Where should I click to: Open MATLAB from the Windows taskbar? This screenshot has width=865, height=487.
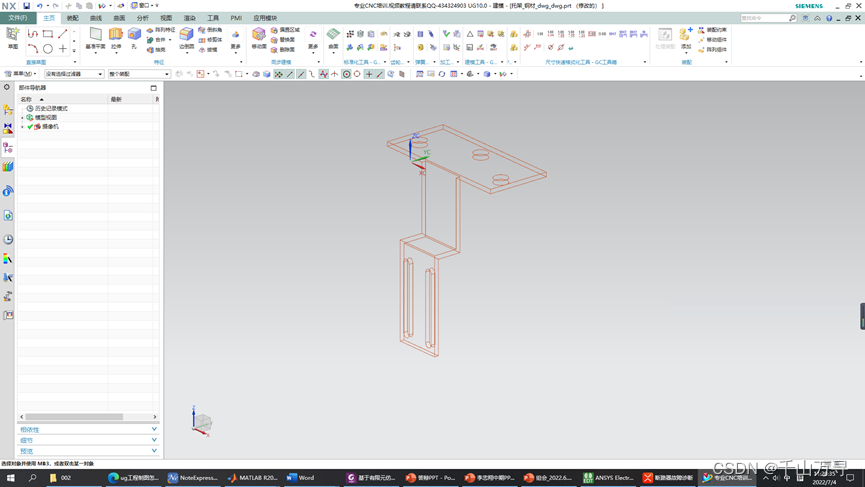pos(254,478)
